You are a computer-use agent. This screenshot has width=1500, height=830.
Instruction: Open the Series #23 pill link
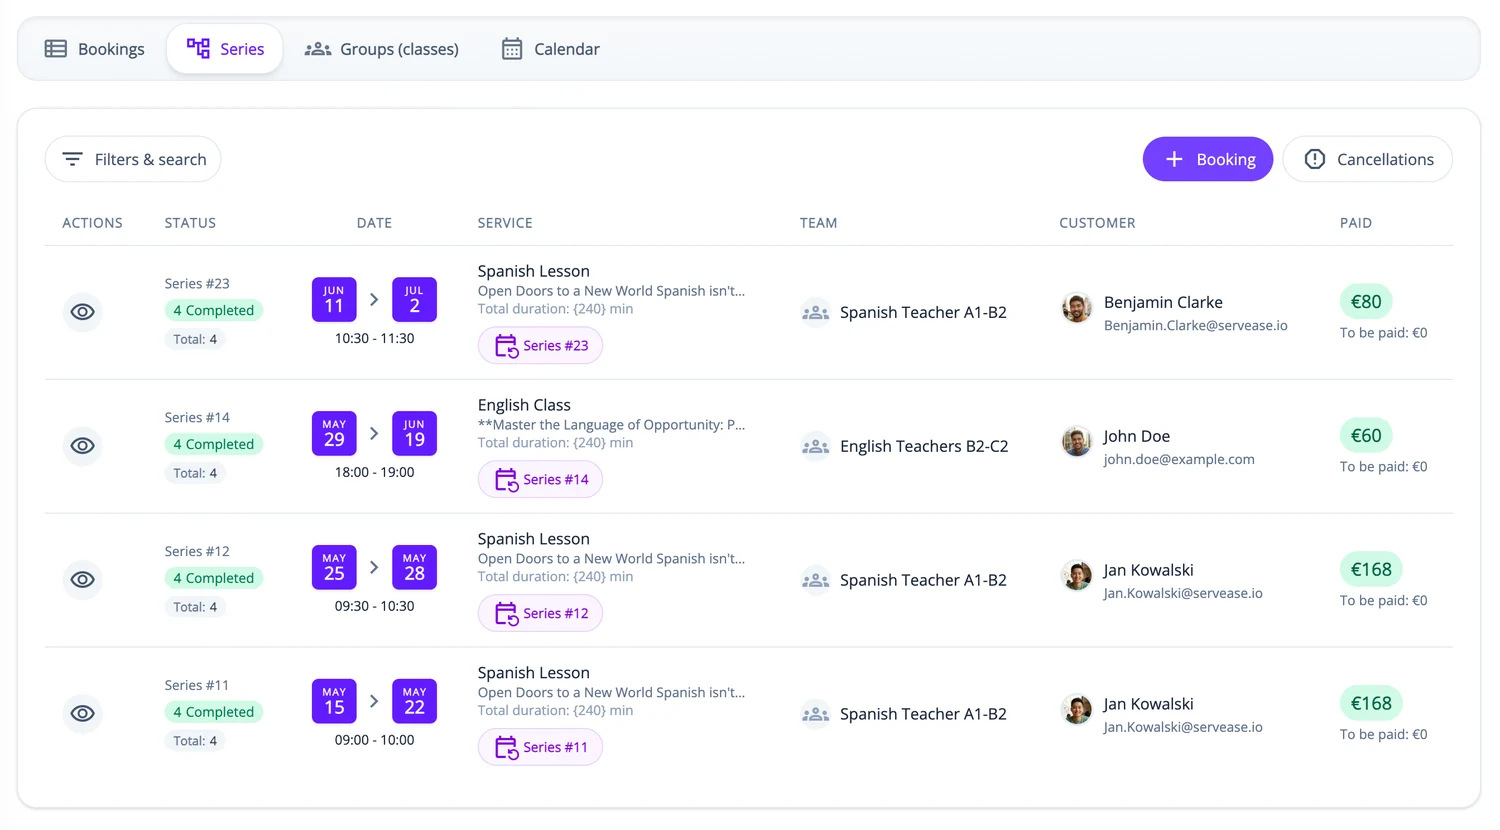tap(540, 346)
